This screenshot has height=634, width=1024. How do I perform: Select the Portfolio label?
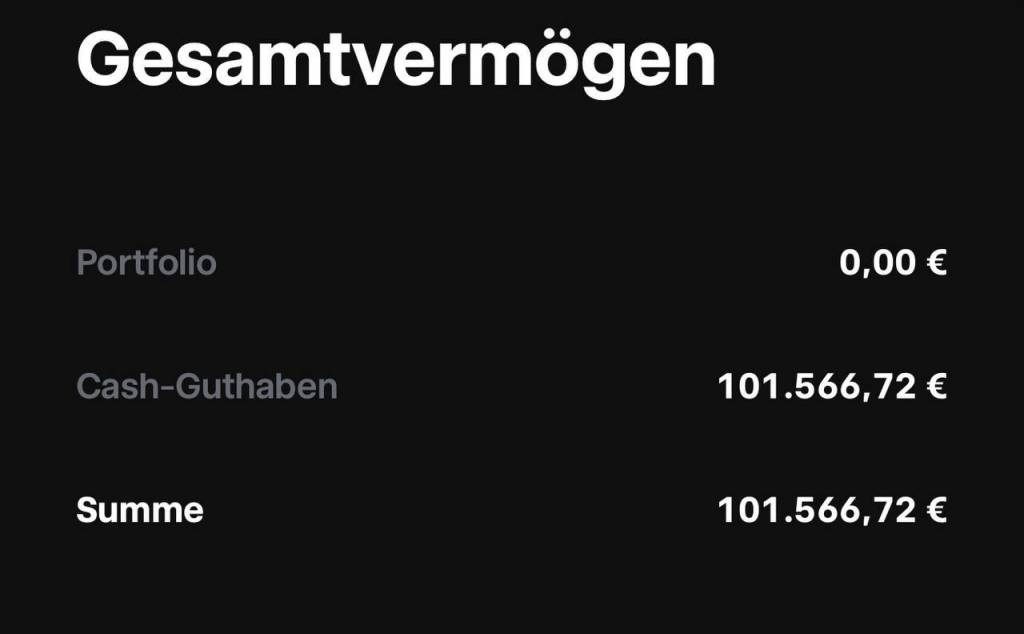click(x=146, y=263)
